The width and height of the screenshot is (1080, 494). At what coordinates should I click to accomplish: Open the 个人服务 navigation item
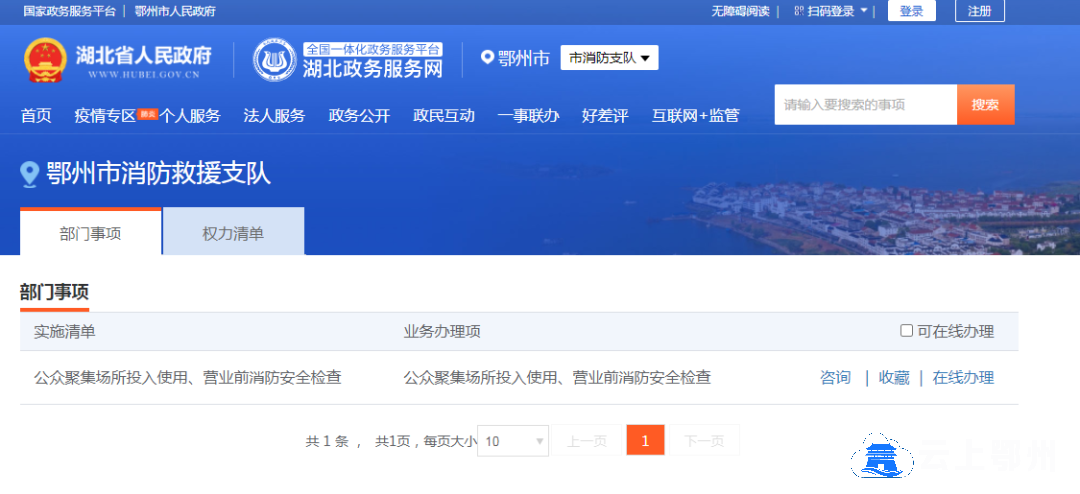[x=189, y=116]
